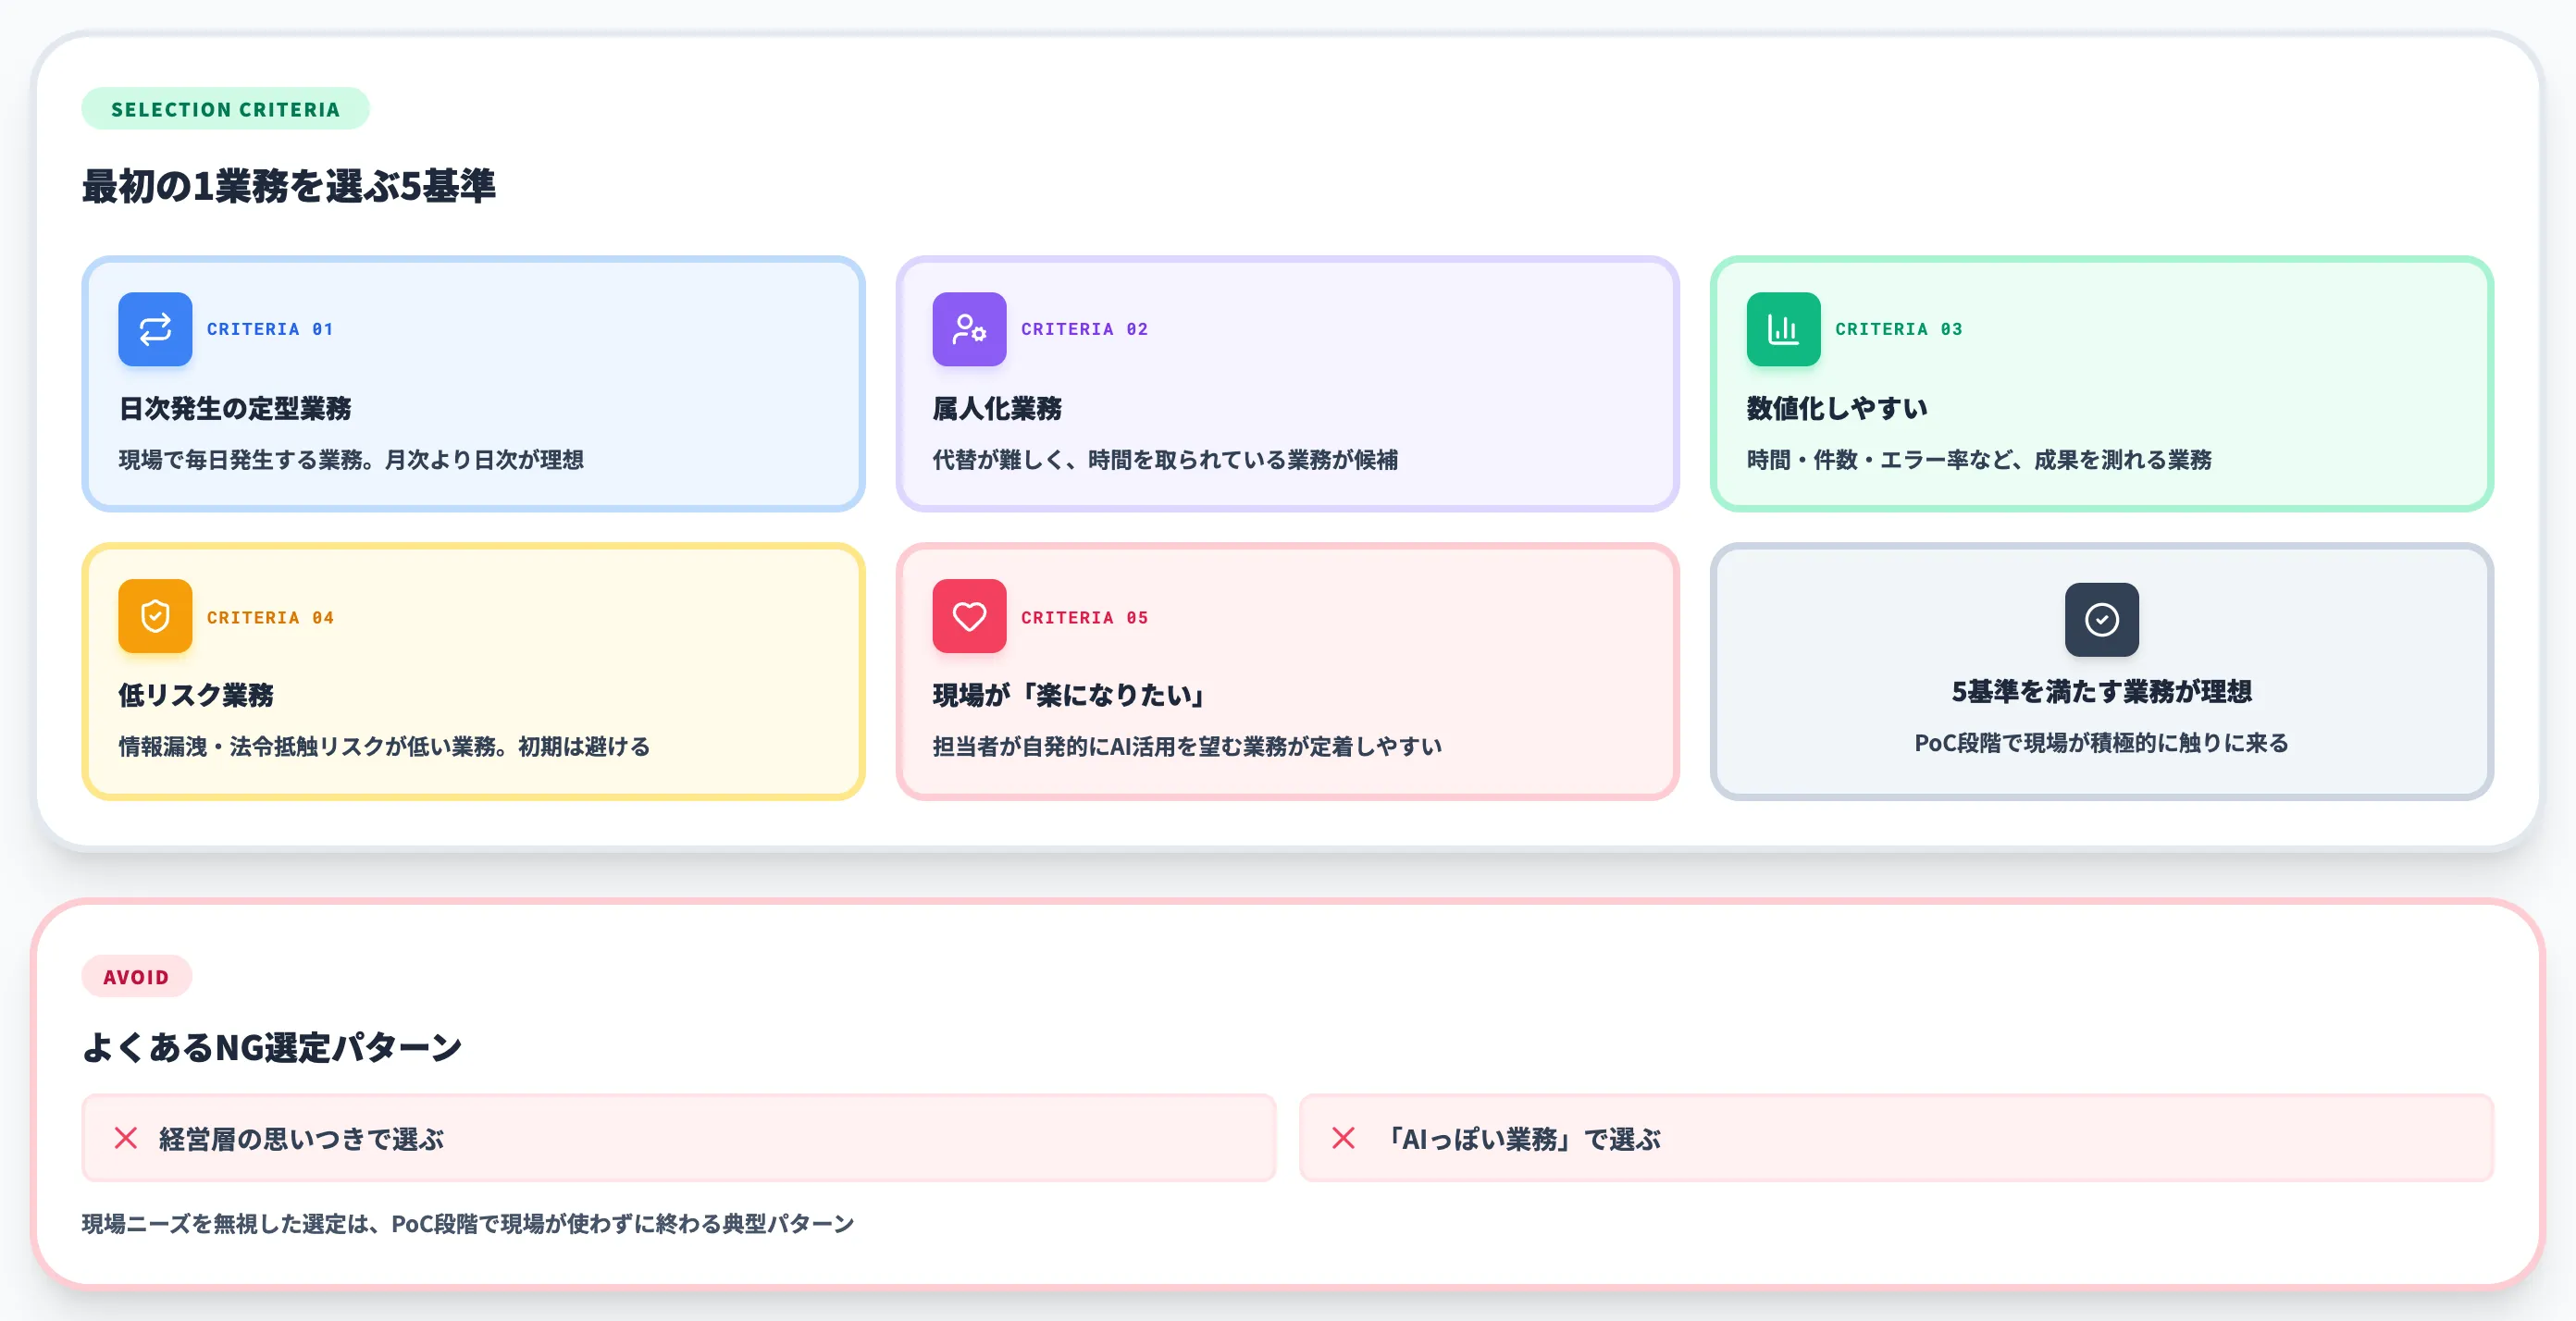2576x1321 pixels.
Task: Click the heading よくあるNG選定パターン
Action: click(x=271, y=1047)
